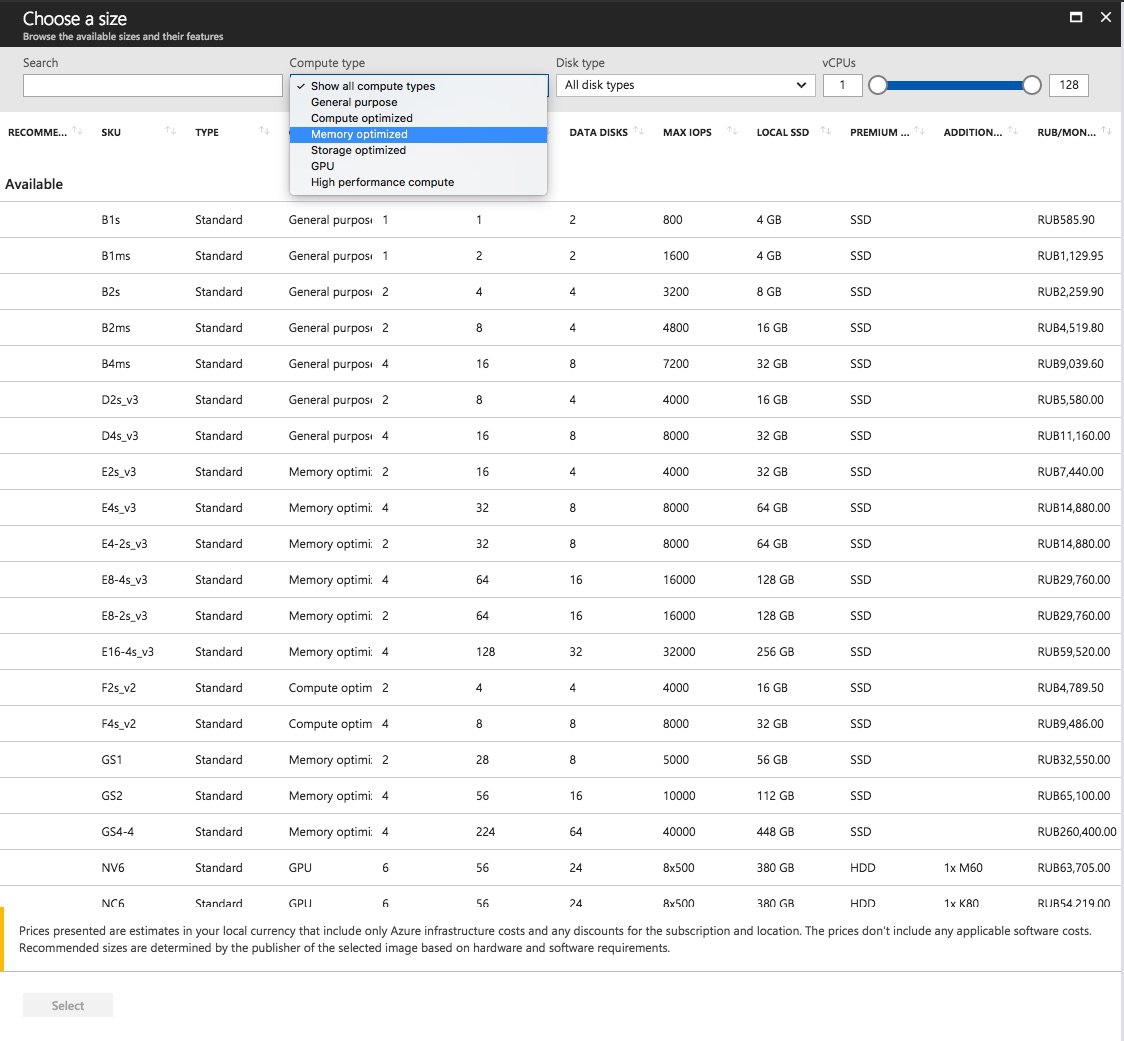Image resolution: width=1124 pixels, height=1041 pixels.
Task: Sort by Additional column arrows
Action: [x=1013, y=130]
